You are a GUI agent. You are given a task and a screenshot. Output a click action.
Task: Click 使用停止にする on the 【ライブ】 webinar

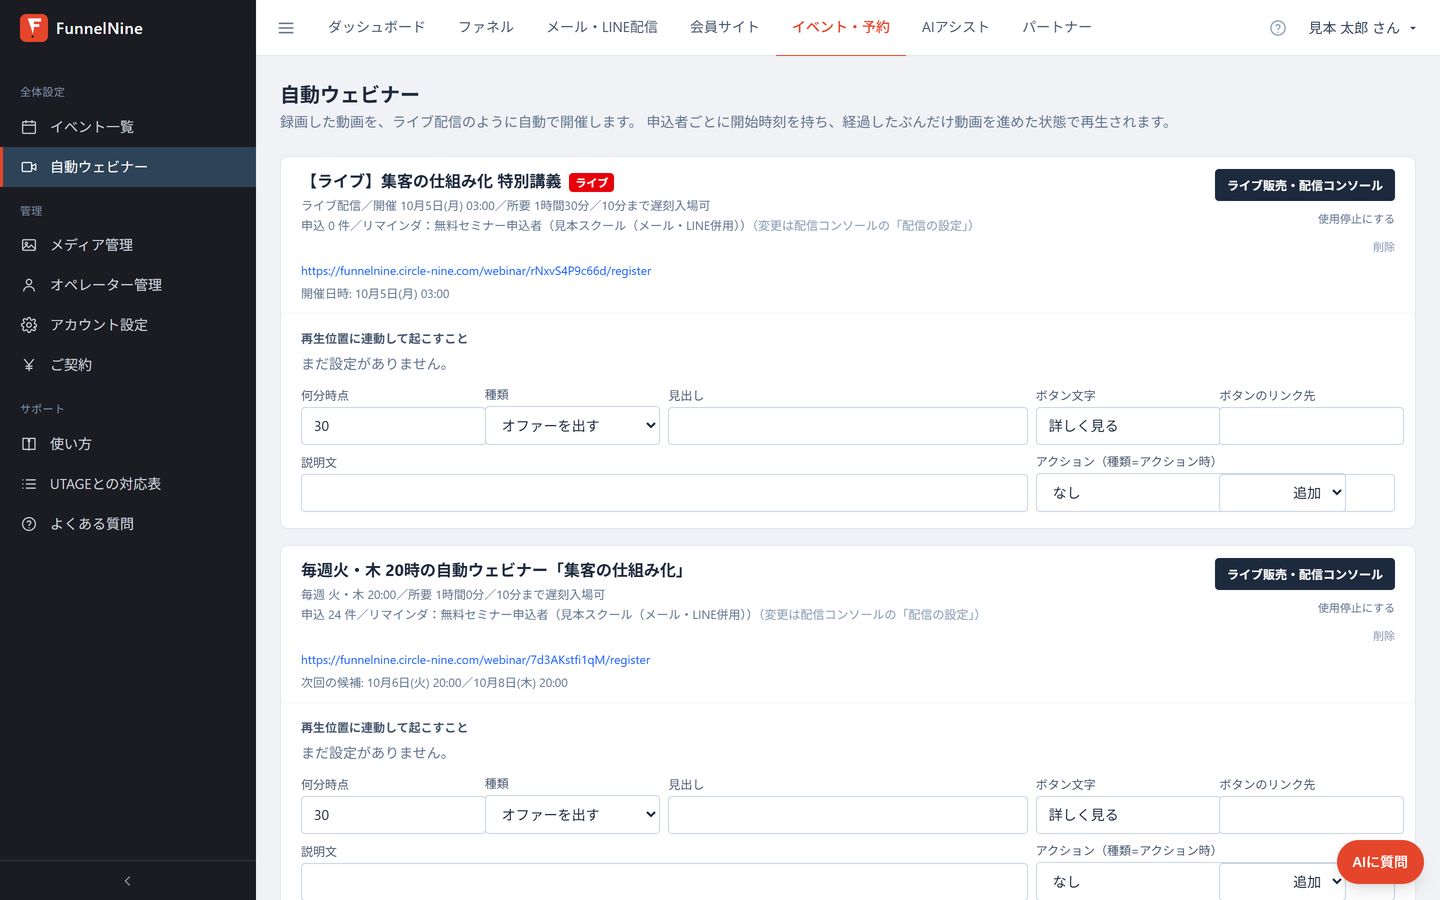point(1356,219)
